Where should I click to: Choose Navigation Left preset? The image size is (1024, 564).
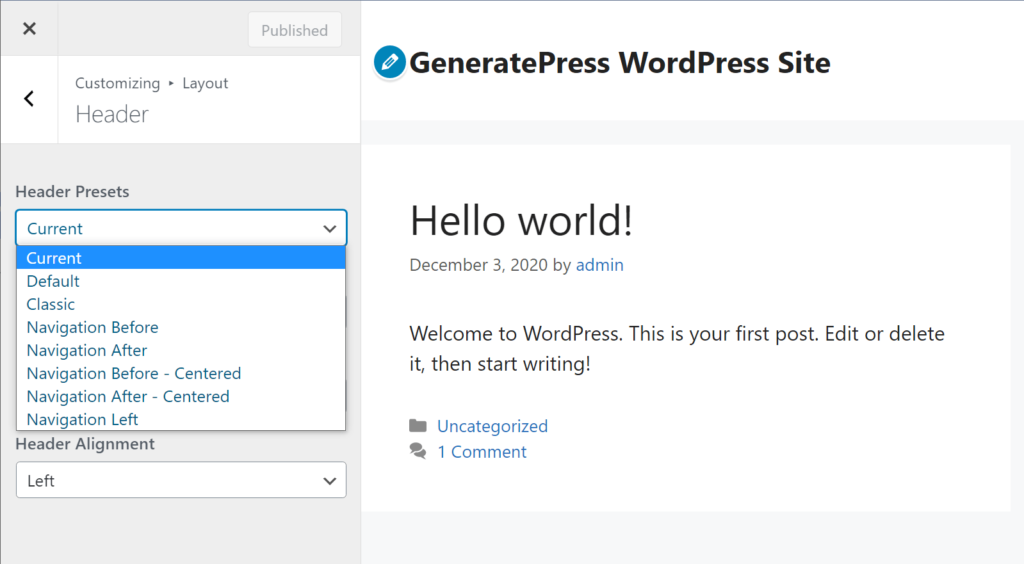pos(181,419)
